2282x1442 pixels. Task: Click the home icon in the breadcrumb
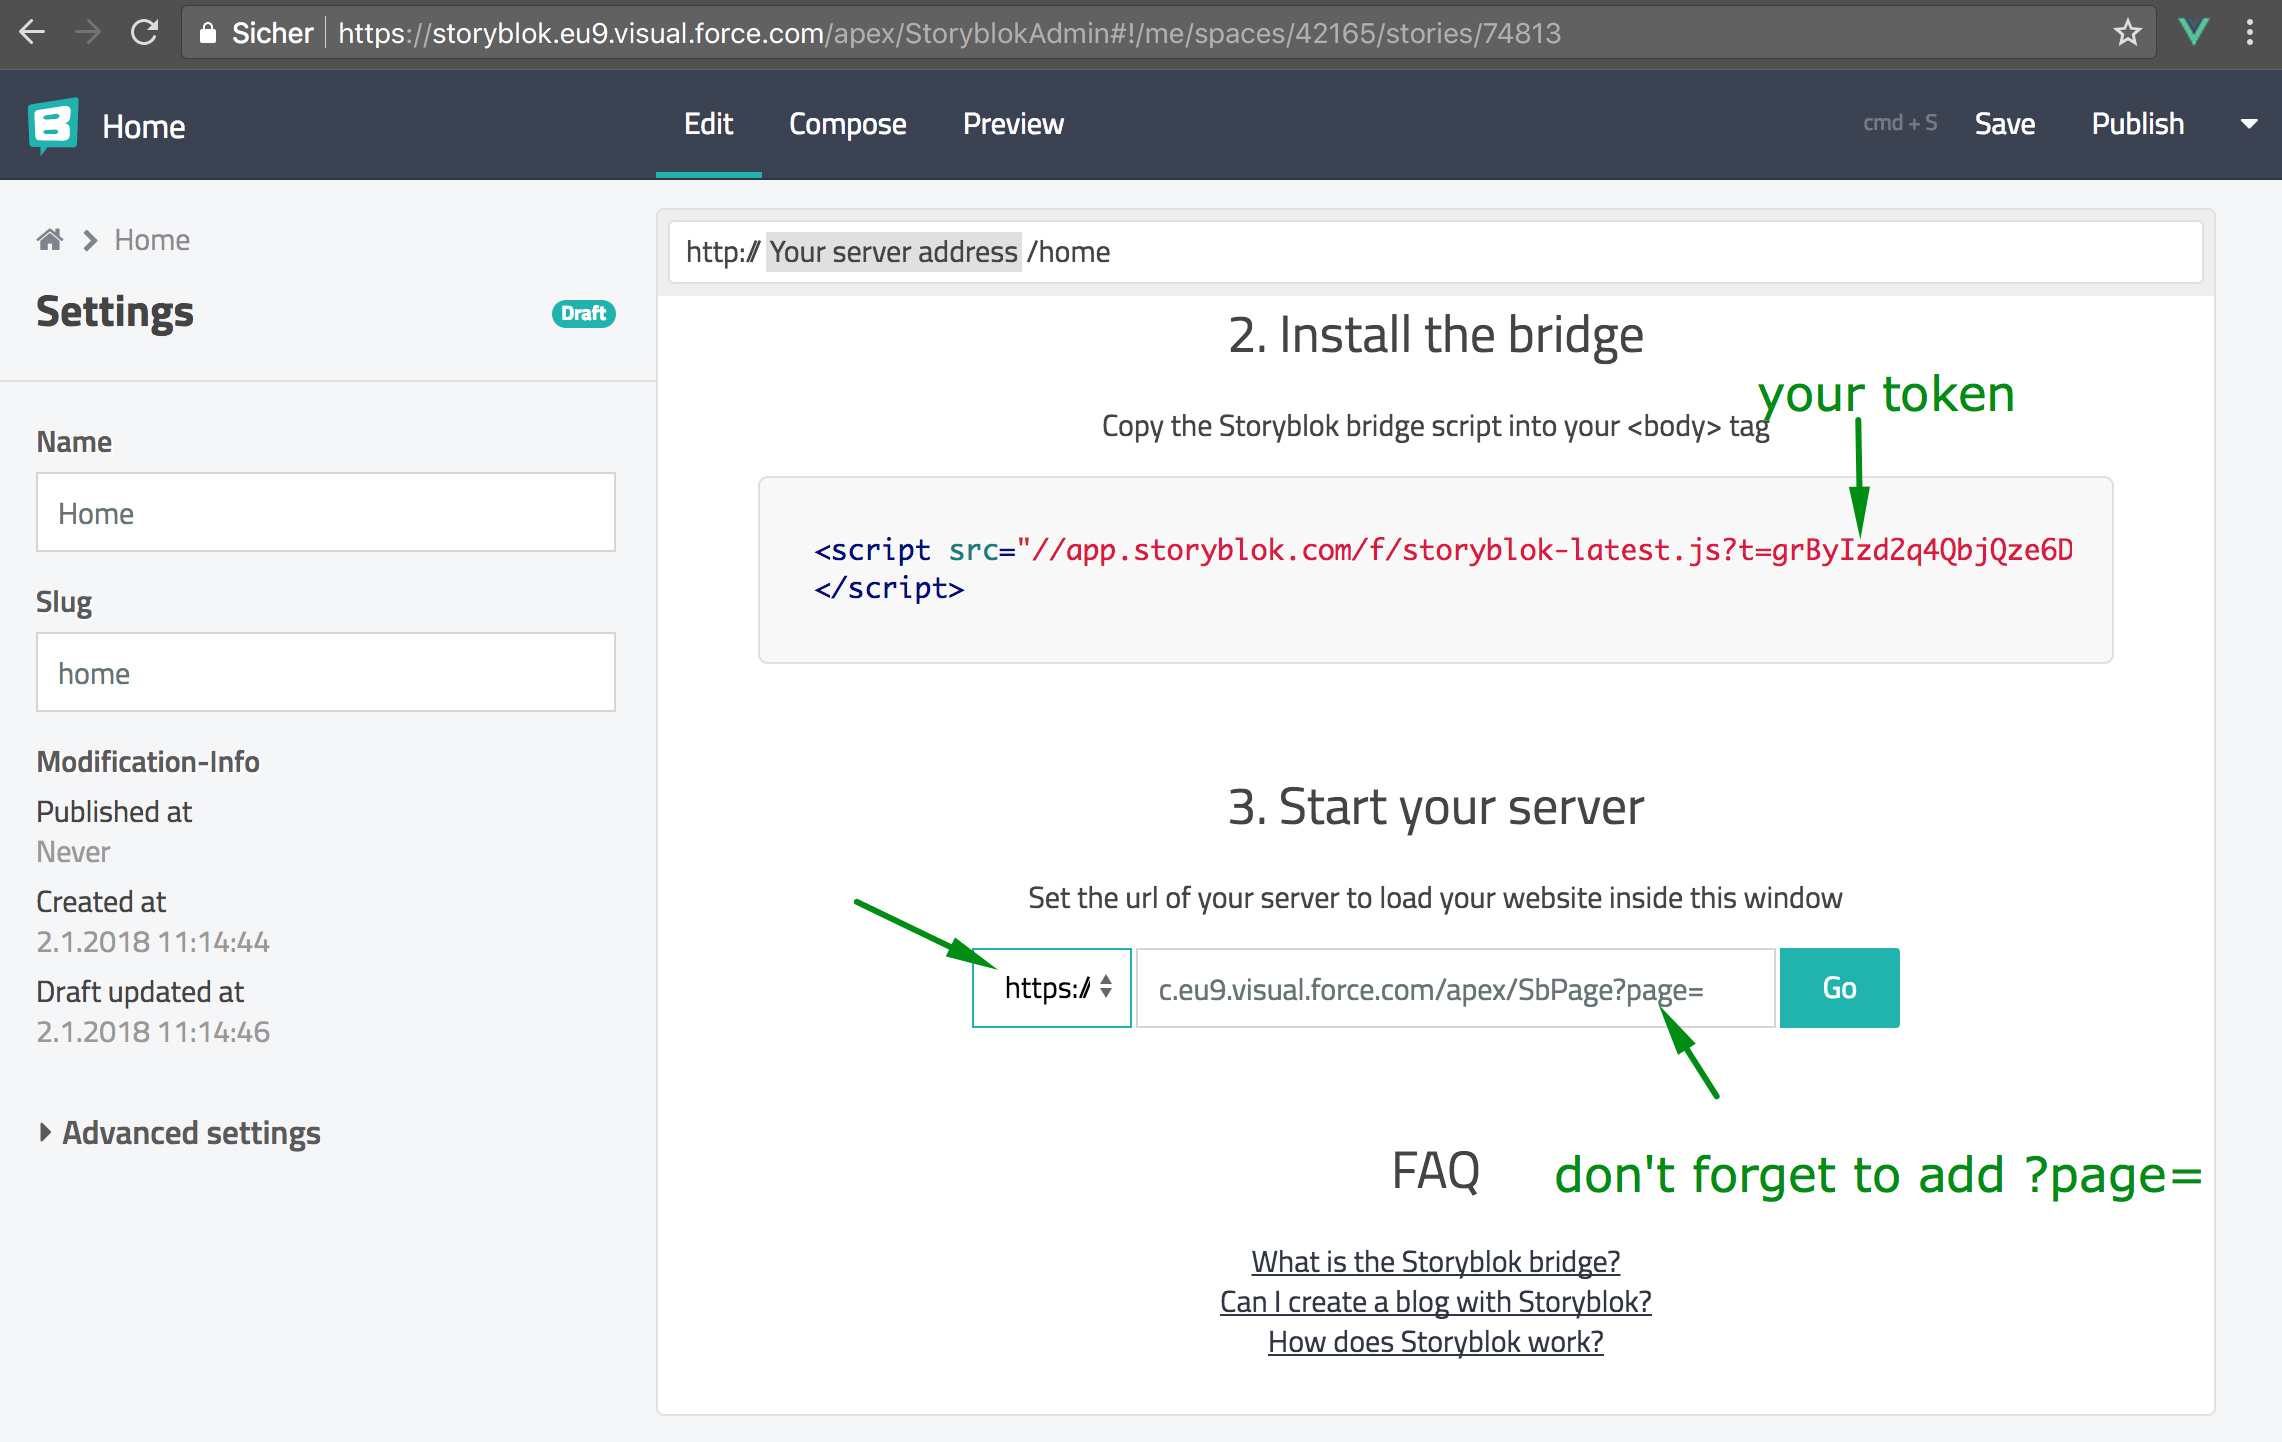pos(49,239)
